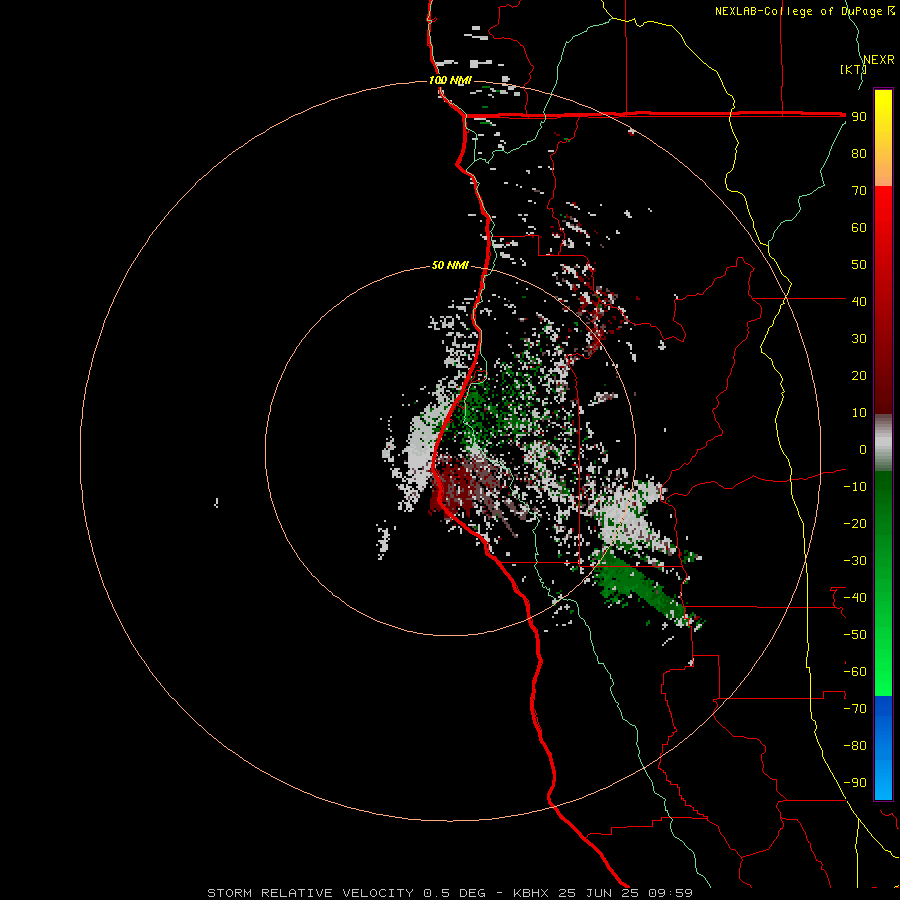Click the KBHX radar site identifier
This screenshot has height=900, width=900.
point(531,893)
